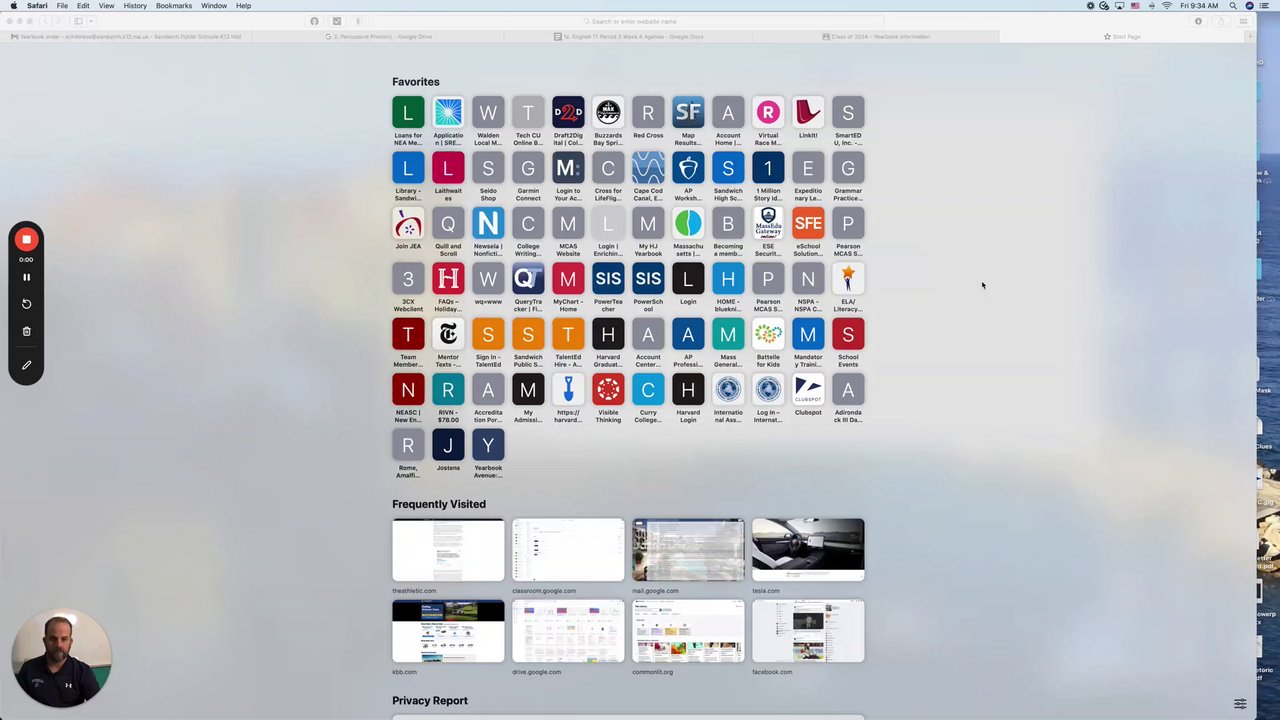Image resolution: width=1280 pixels, height=720 pixels.
Task: Open the Draft2Digital favorite
Action: tap(568, 113)
